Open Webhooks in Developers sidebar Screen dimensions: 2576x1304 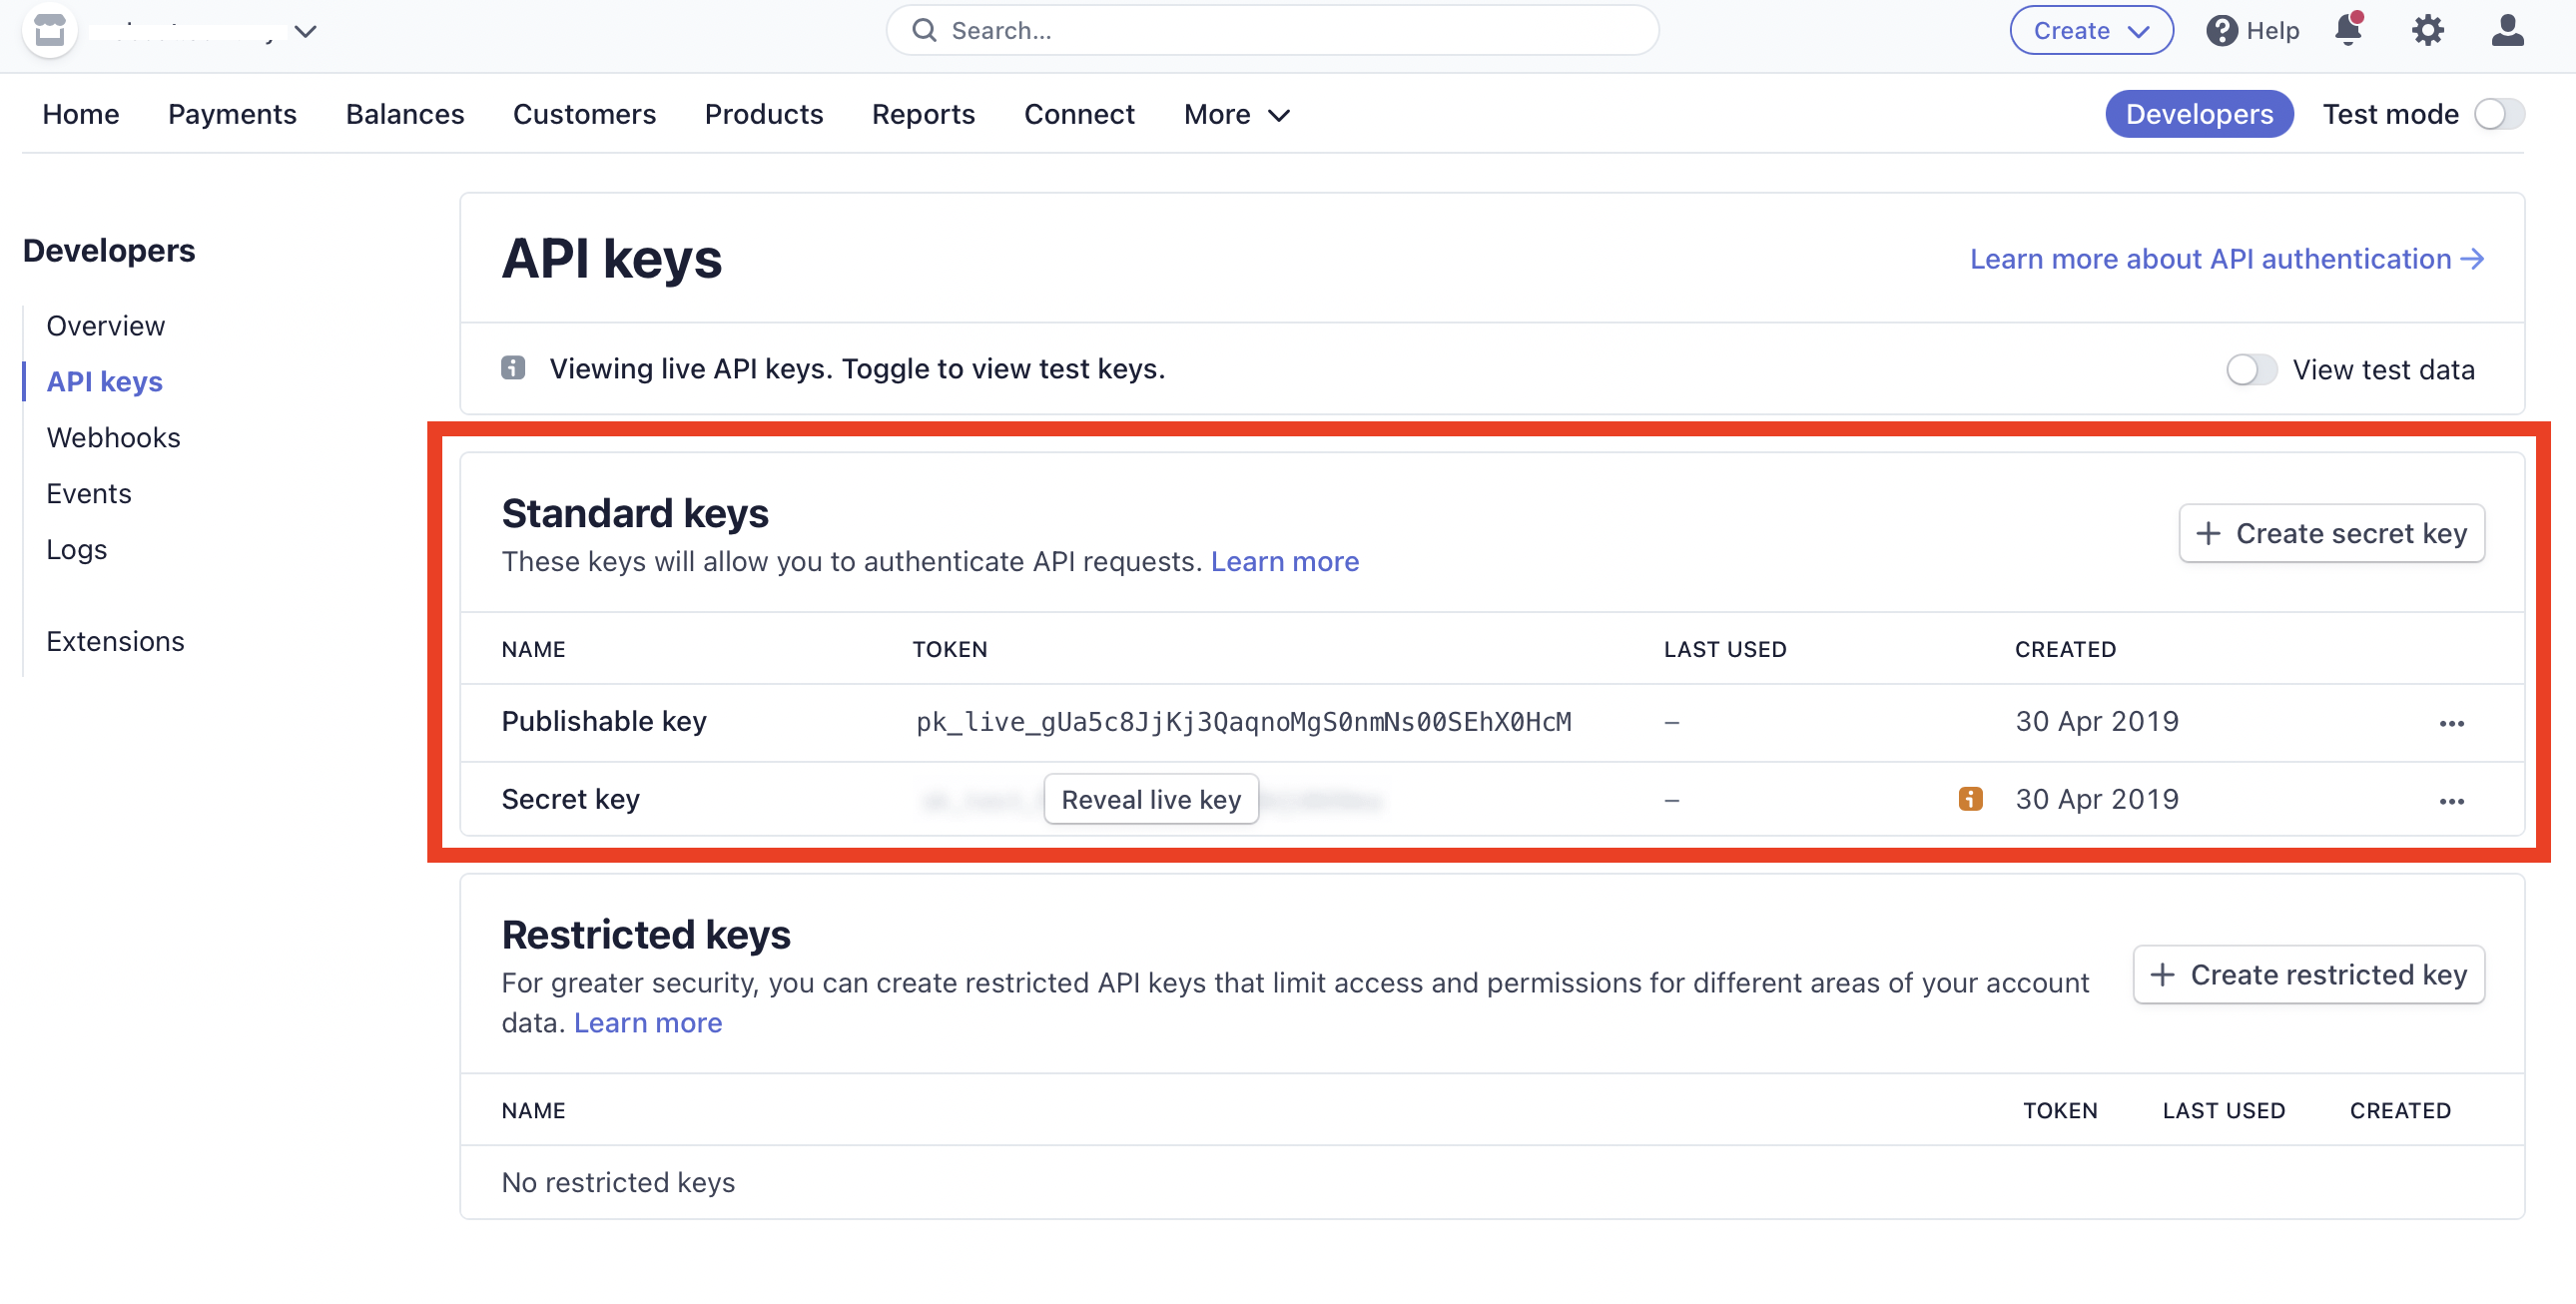pyautogui.click(x=113, y=437)
